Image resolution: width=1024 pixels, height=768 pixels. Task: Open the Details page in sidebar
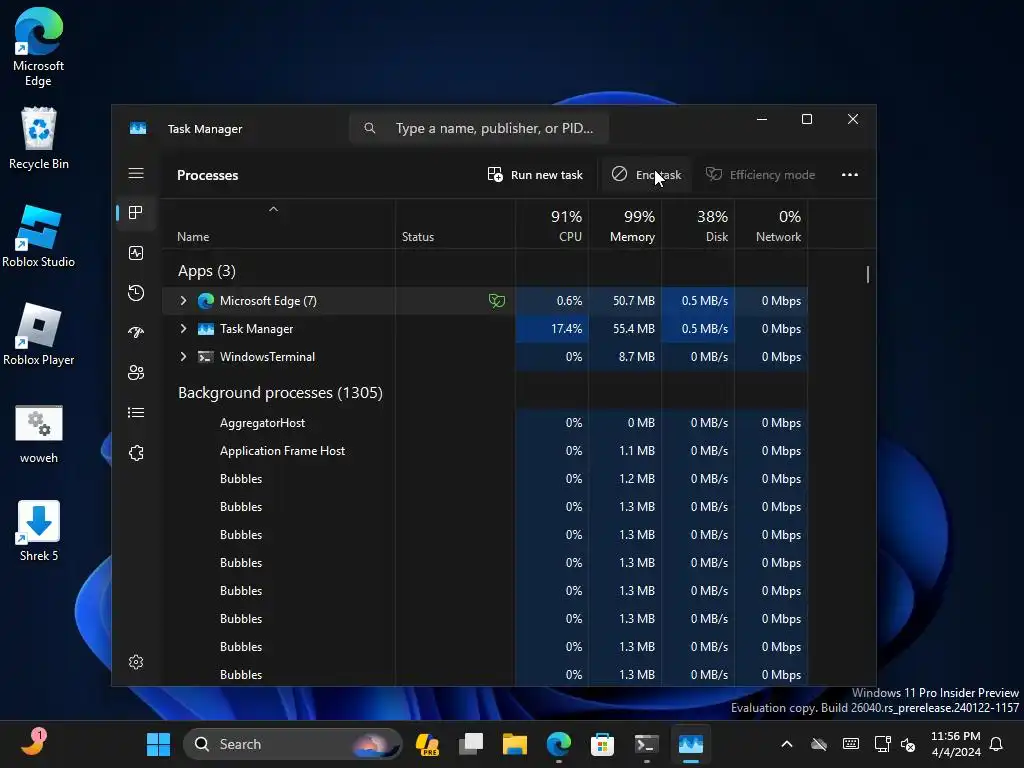click(136, 412)
